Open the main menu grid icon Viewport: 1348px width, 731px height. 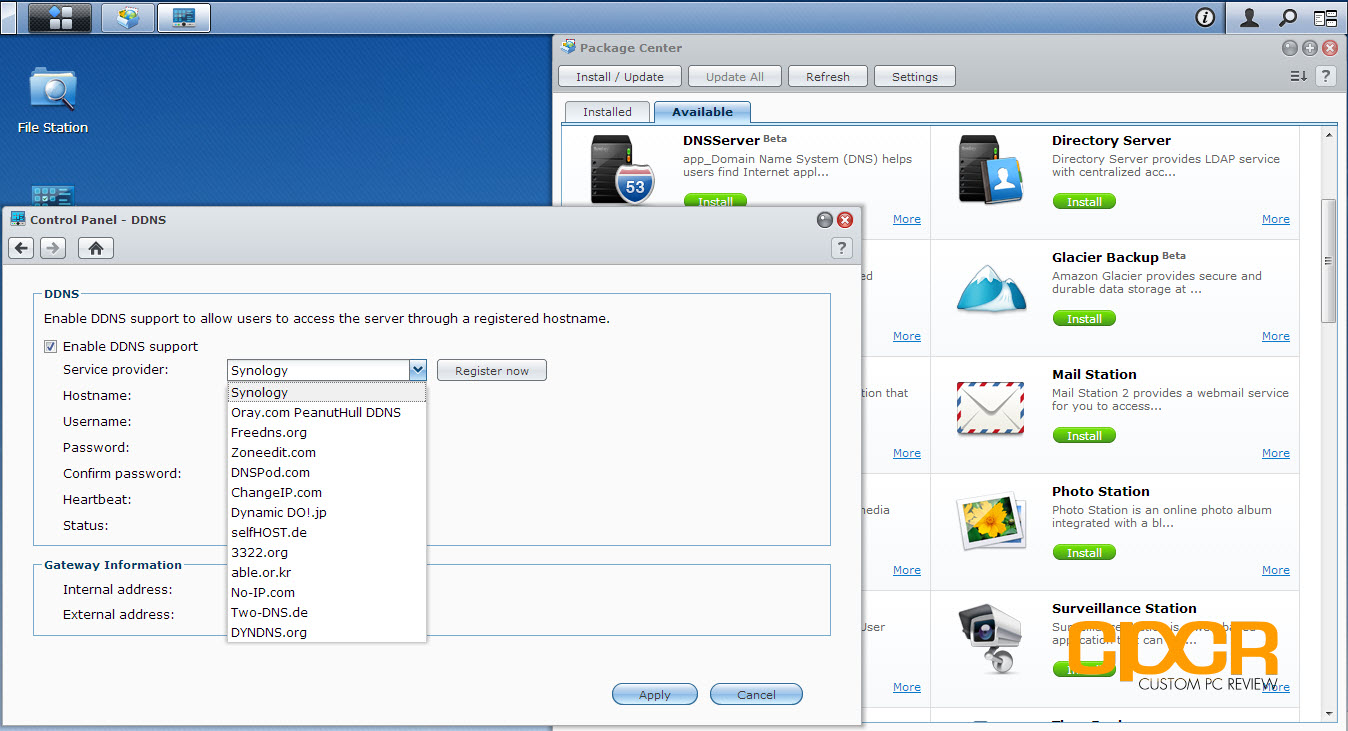click(60, 17)
